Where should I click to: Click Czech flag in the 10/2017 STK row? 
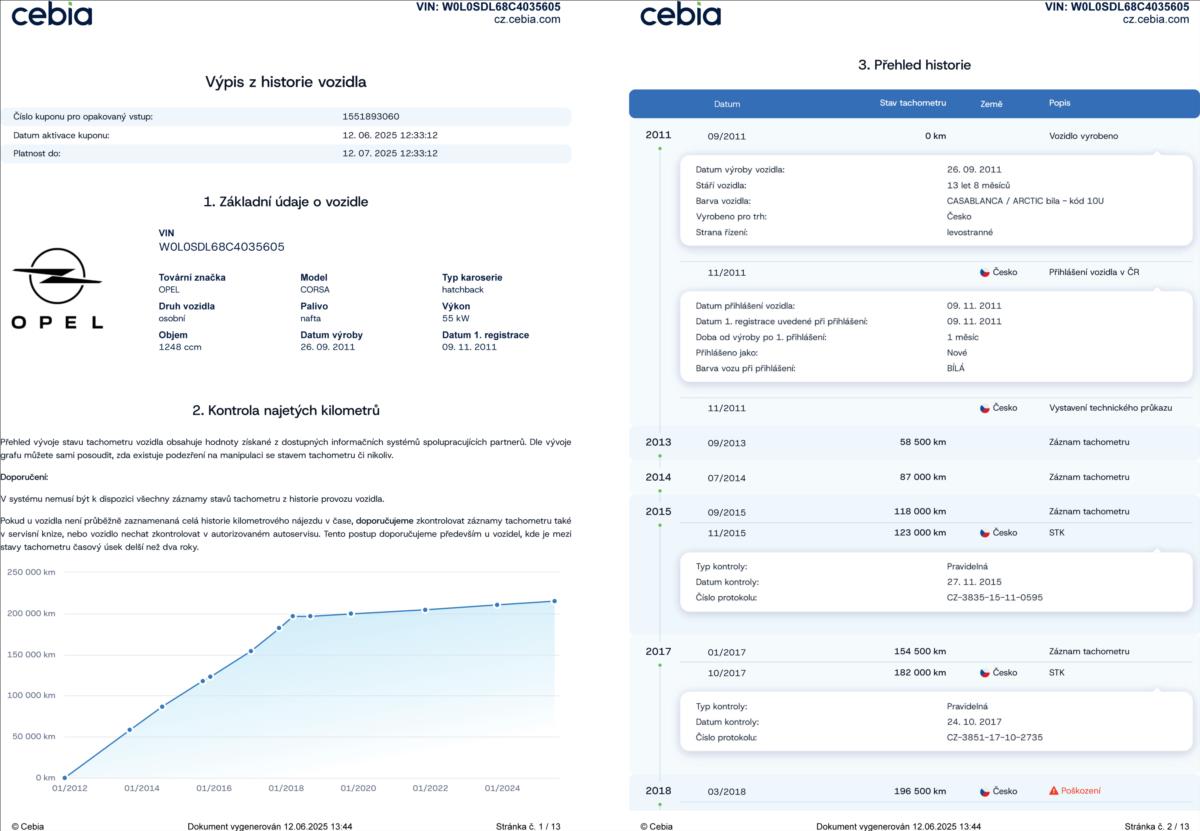(x=984, y=673)
